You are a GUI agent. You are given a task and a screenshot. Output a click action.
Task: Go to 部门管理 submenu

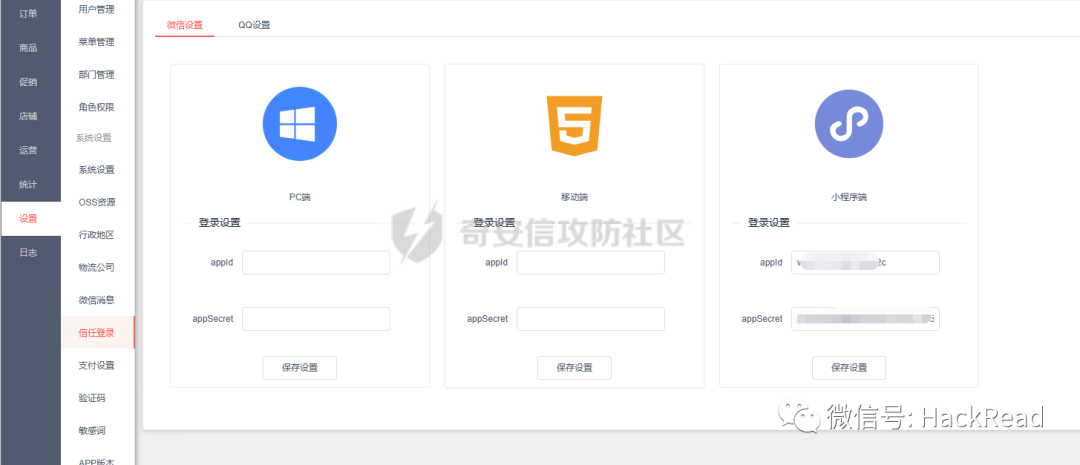tap(96, 74)
